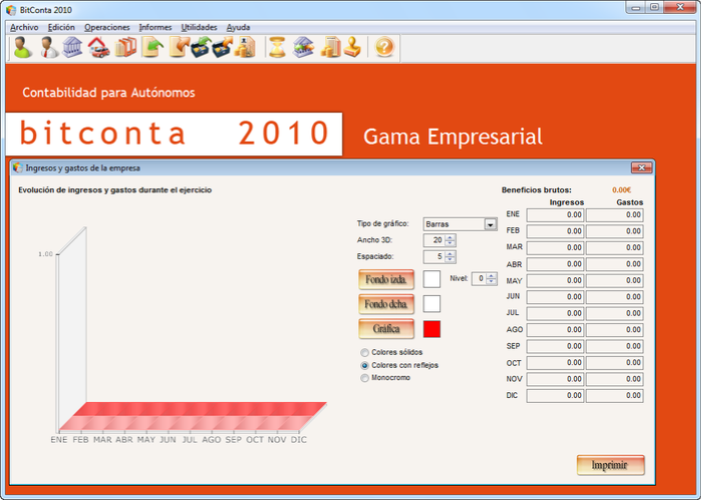Open the Tipo de gráfico dropdown arrow
The width and height of the screenshot is (701, 500).
pyautogui.click(x=490, y=224)
